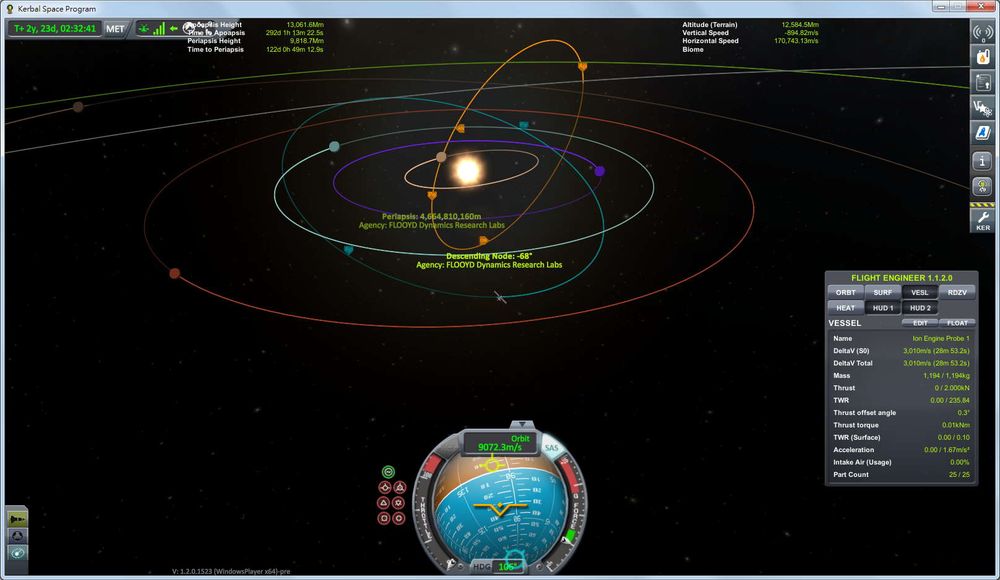
Task: Click the Kerbal toolbar icon above the KER button
Action: pos(982,186)
